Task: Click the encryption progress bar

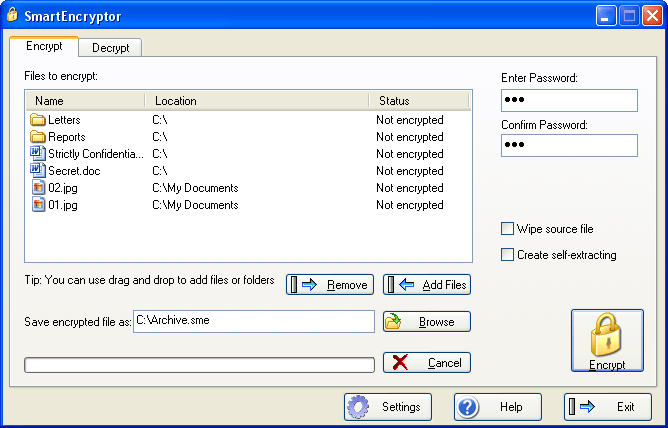Action: coord(199,365)
